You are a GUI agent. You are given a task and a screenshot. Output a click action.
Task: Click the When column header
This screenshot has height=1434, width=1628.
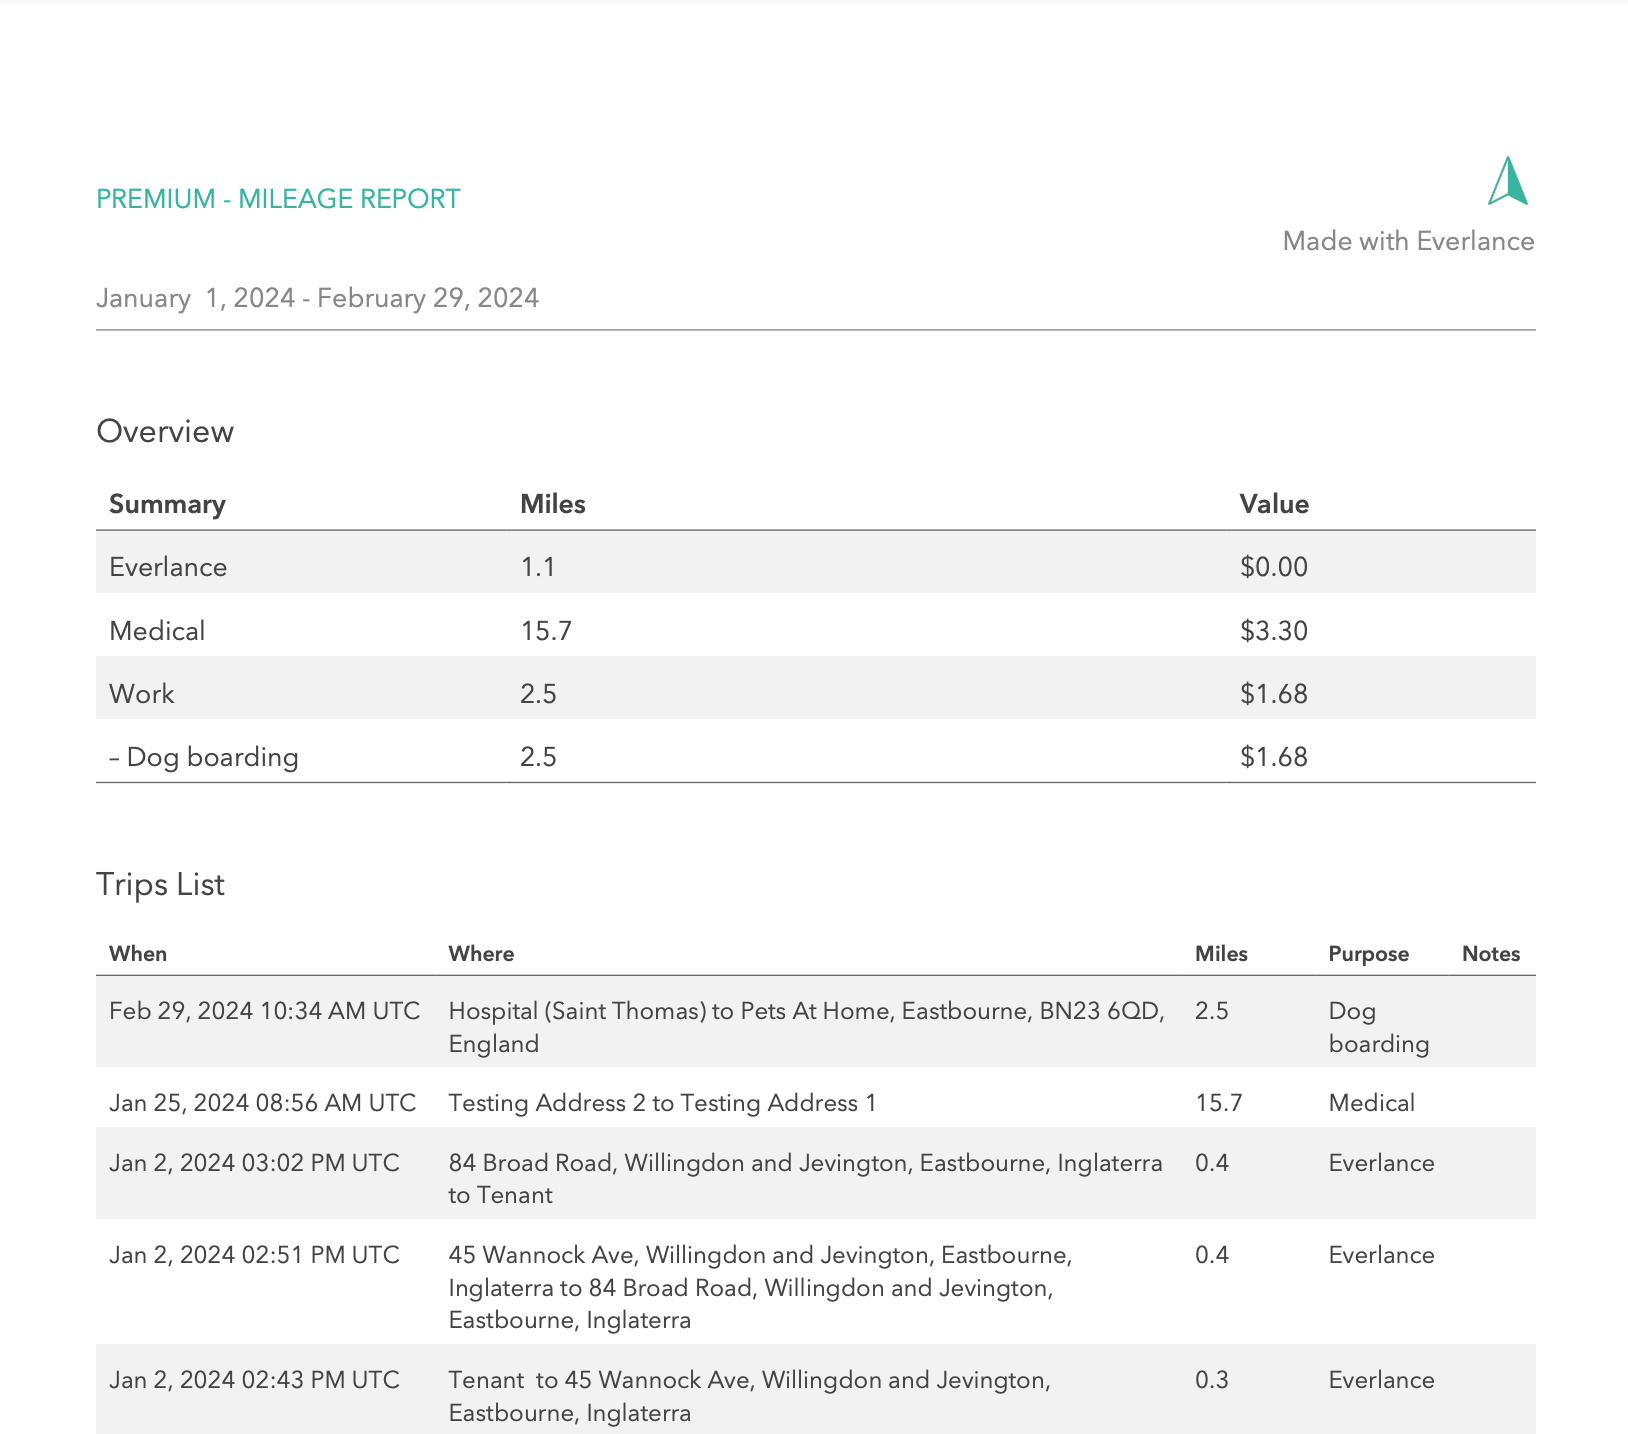[138, 954]
